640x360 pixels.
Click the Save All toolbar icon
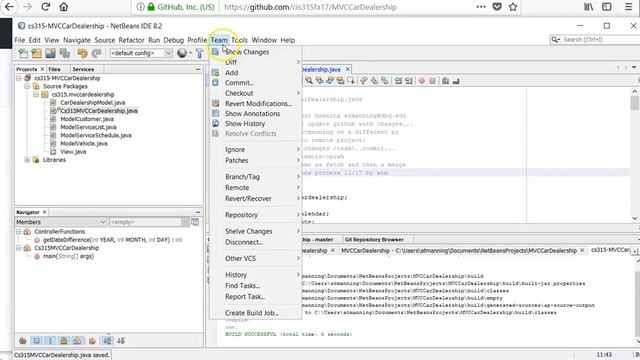click(x=64, y=53)
